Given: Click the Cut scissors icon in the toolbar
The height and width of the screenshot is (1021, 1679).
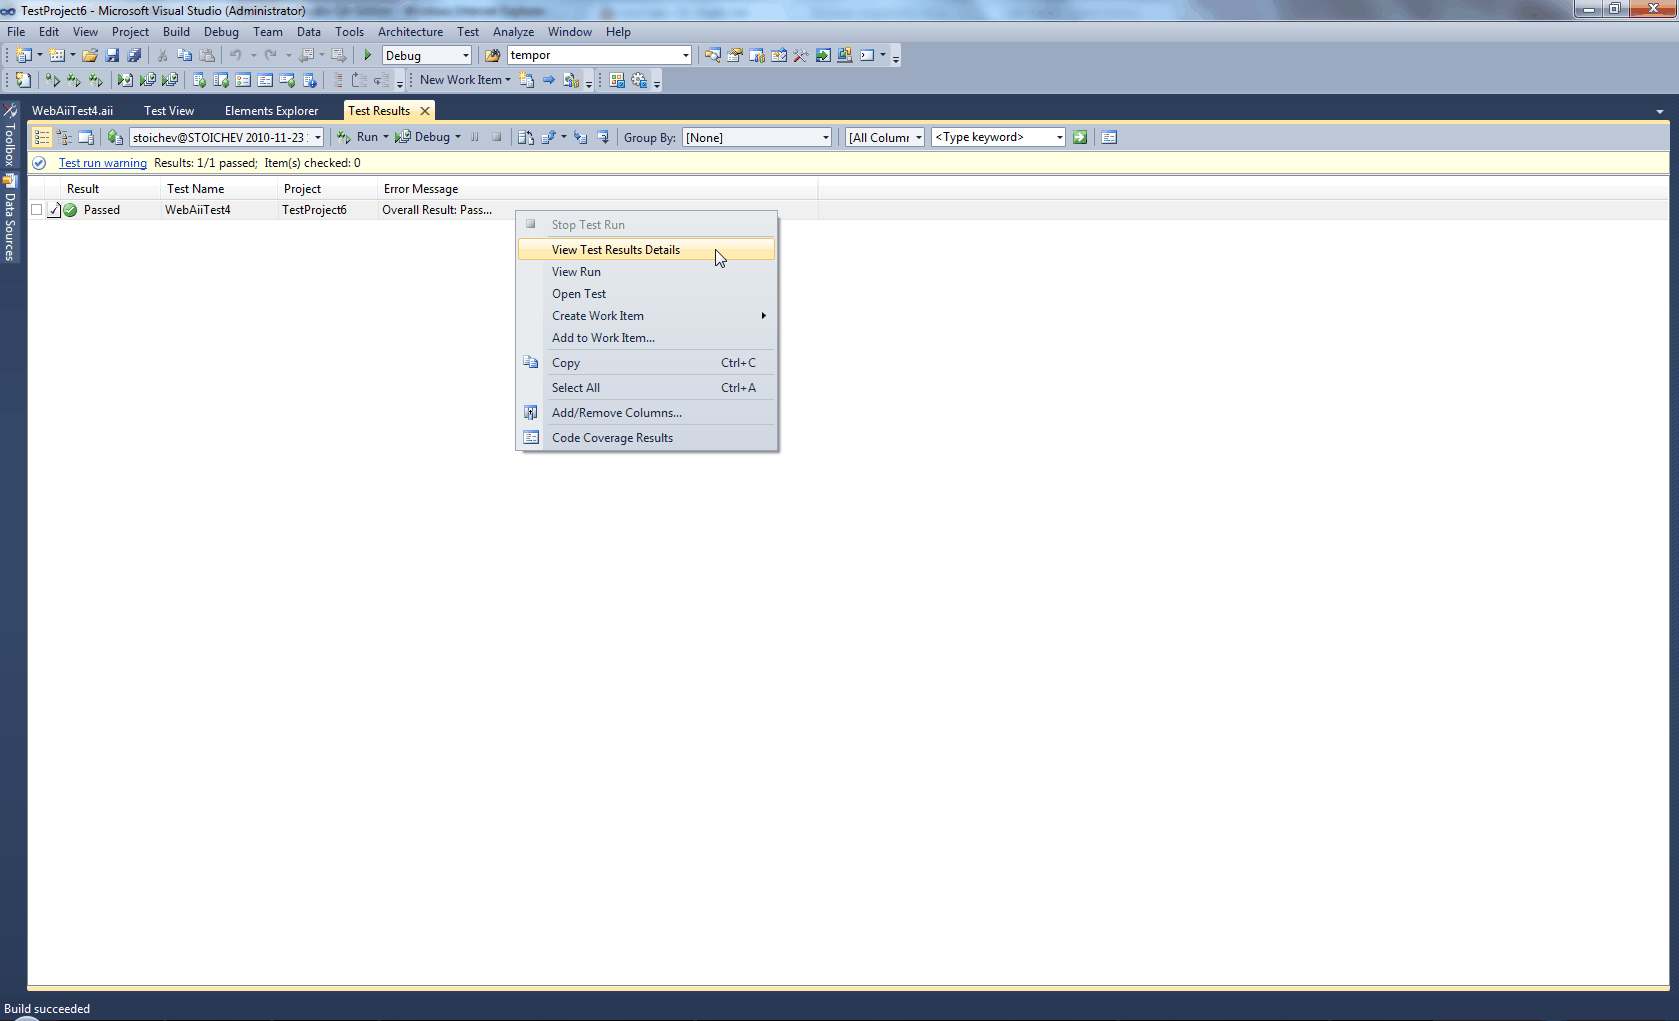Looking at the screenshot, I should coord(162,56).
